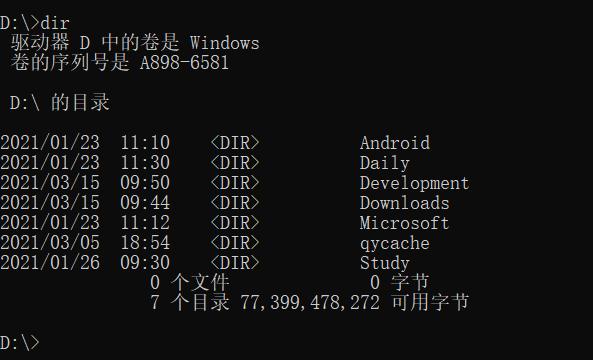Click the "D:\ 的目录" heading line
This screenshot has width=593, height=360.
[60, 103]
